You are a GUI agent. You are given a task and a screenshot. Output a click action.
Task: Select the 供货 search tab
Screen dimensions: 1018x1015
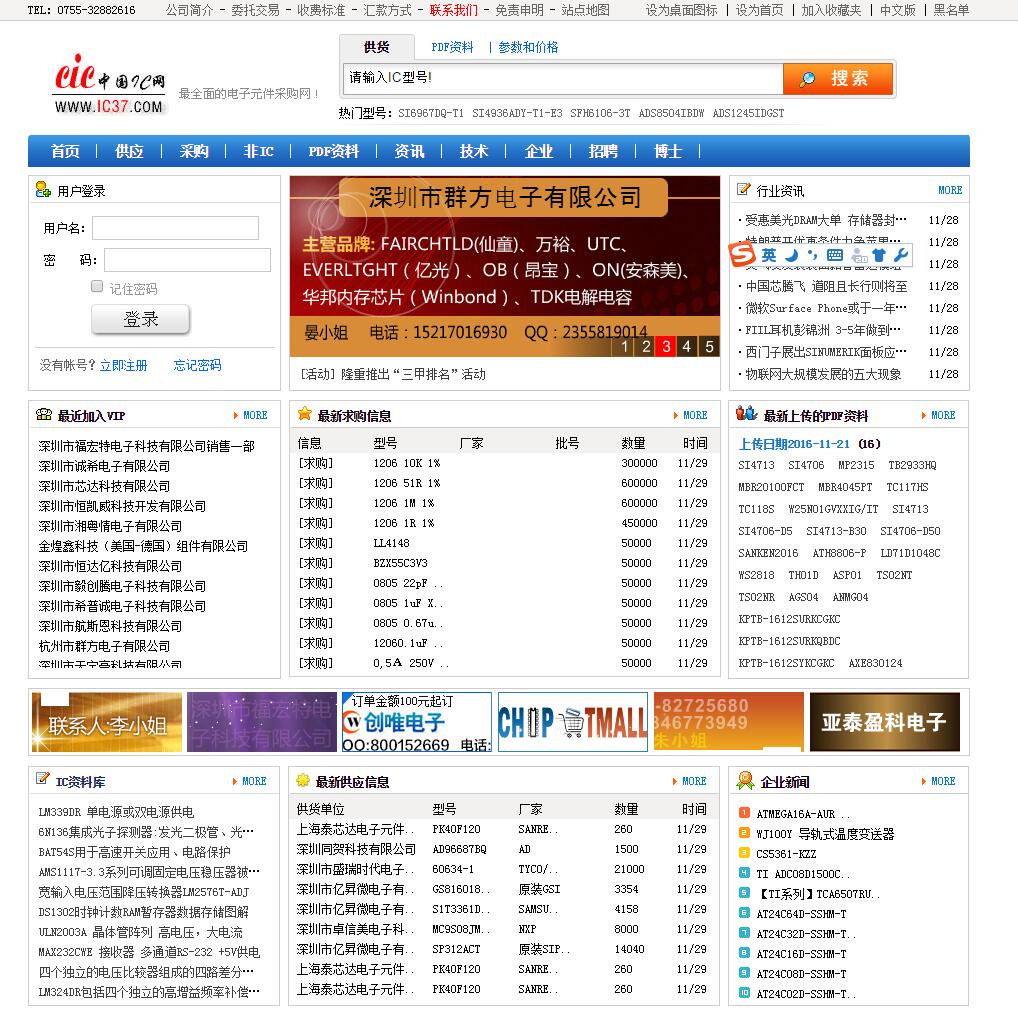point(377,47)
